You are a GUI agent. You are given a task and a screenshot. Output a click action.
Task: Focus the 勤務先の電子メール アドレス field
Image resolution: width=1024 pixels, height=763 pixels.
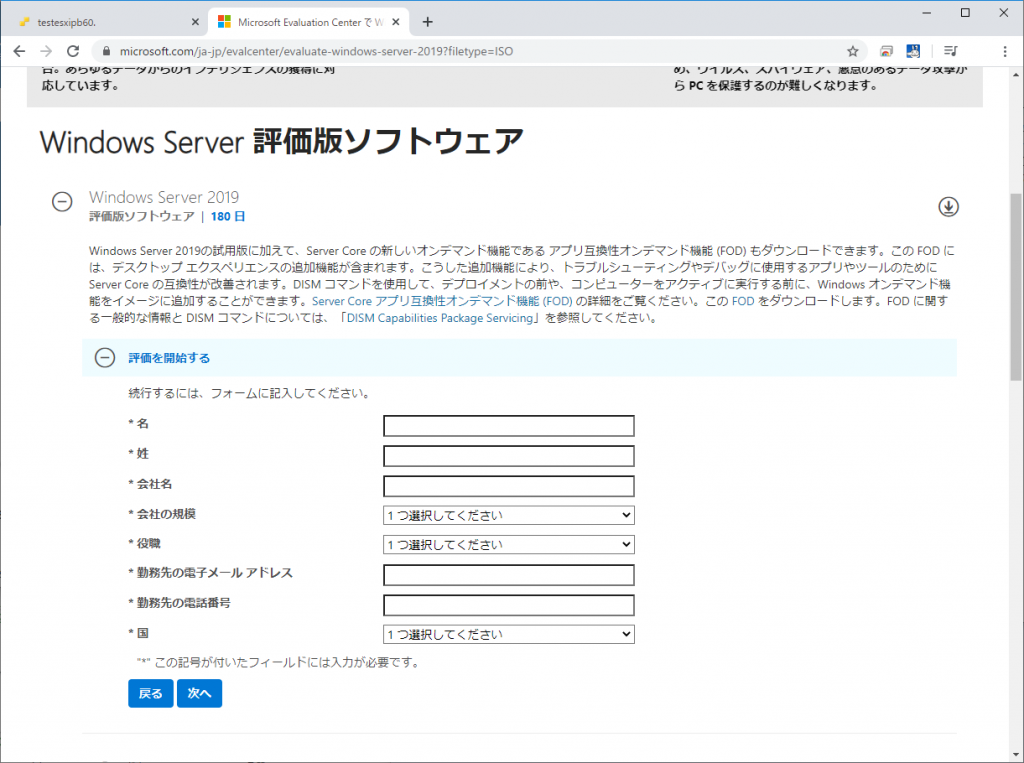pos(509,575)
